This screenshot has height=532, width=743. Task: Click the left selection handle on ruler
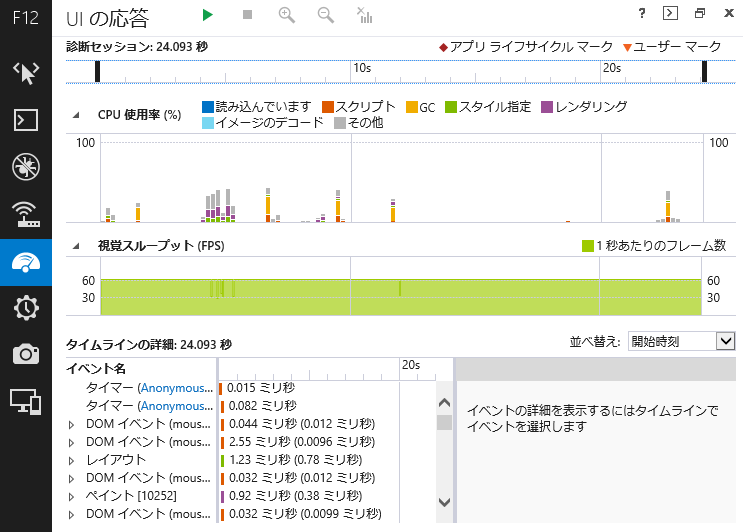pyautogui.click(x=98, y=72)
